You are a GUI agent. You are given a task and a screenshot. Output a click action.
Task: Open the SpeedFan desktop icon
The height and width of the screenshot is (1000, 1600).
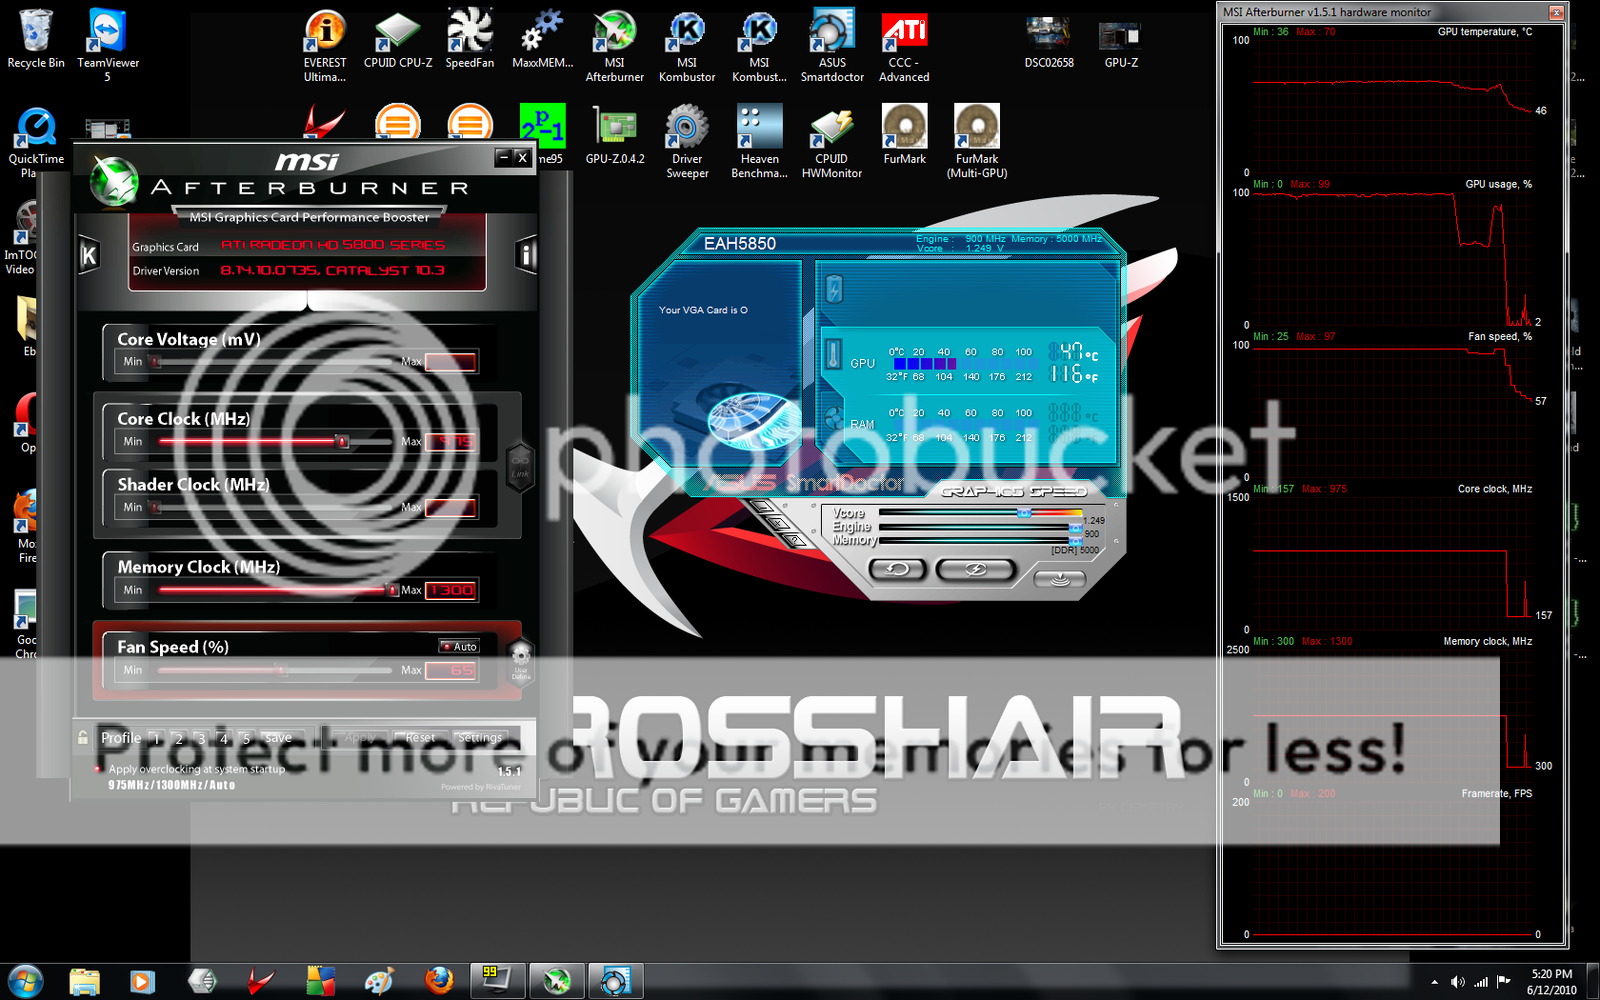[470, 39]
